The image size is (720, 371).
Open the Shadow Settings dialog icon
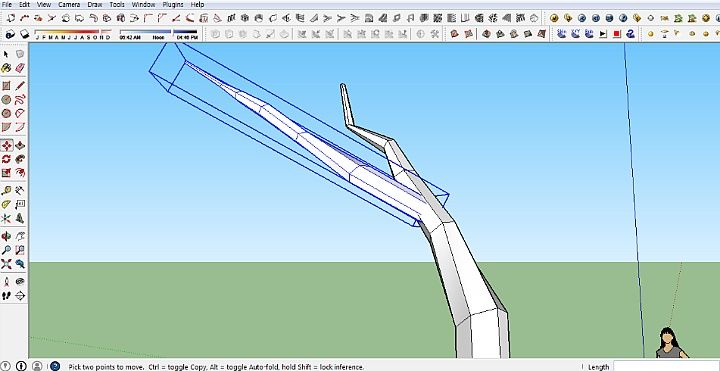[11, 34]
